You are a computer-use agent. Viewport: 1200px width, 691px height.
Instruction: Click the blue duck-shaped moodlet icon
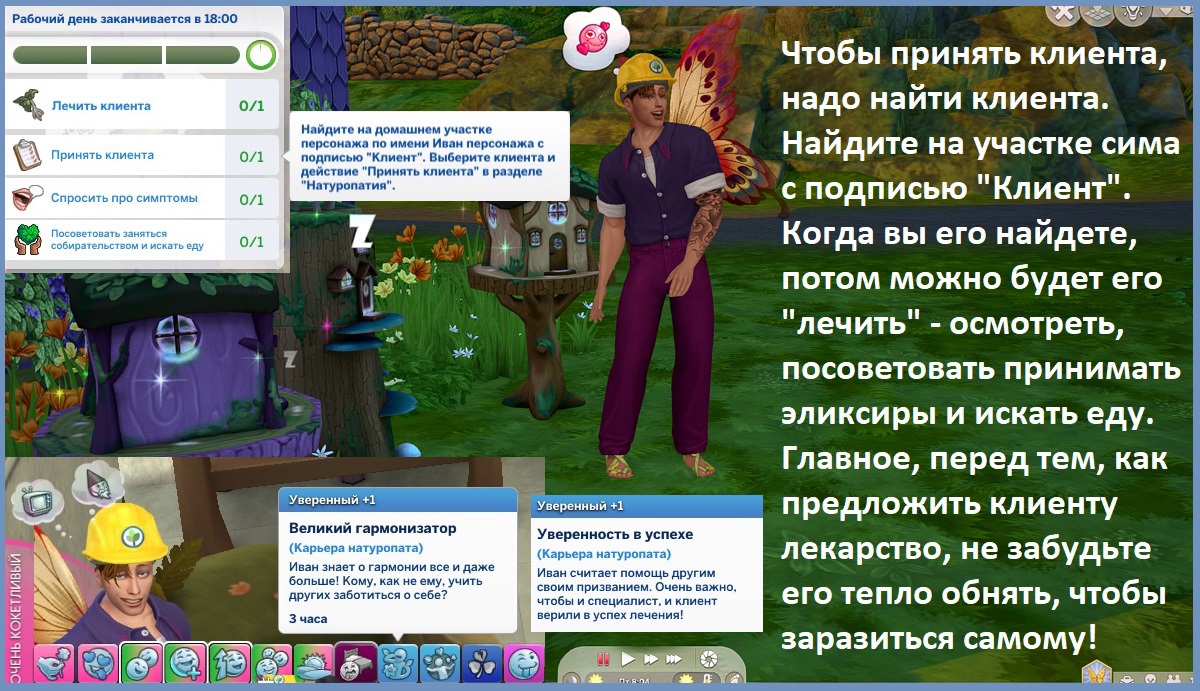[397, 664]
